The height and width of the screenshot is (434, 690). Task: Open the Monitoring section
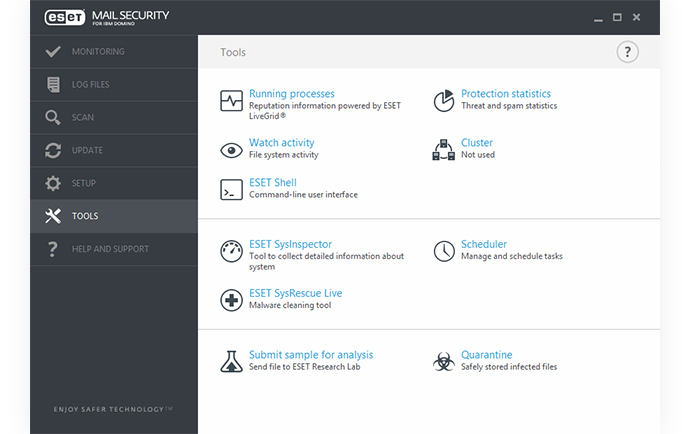click(114, 51)
